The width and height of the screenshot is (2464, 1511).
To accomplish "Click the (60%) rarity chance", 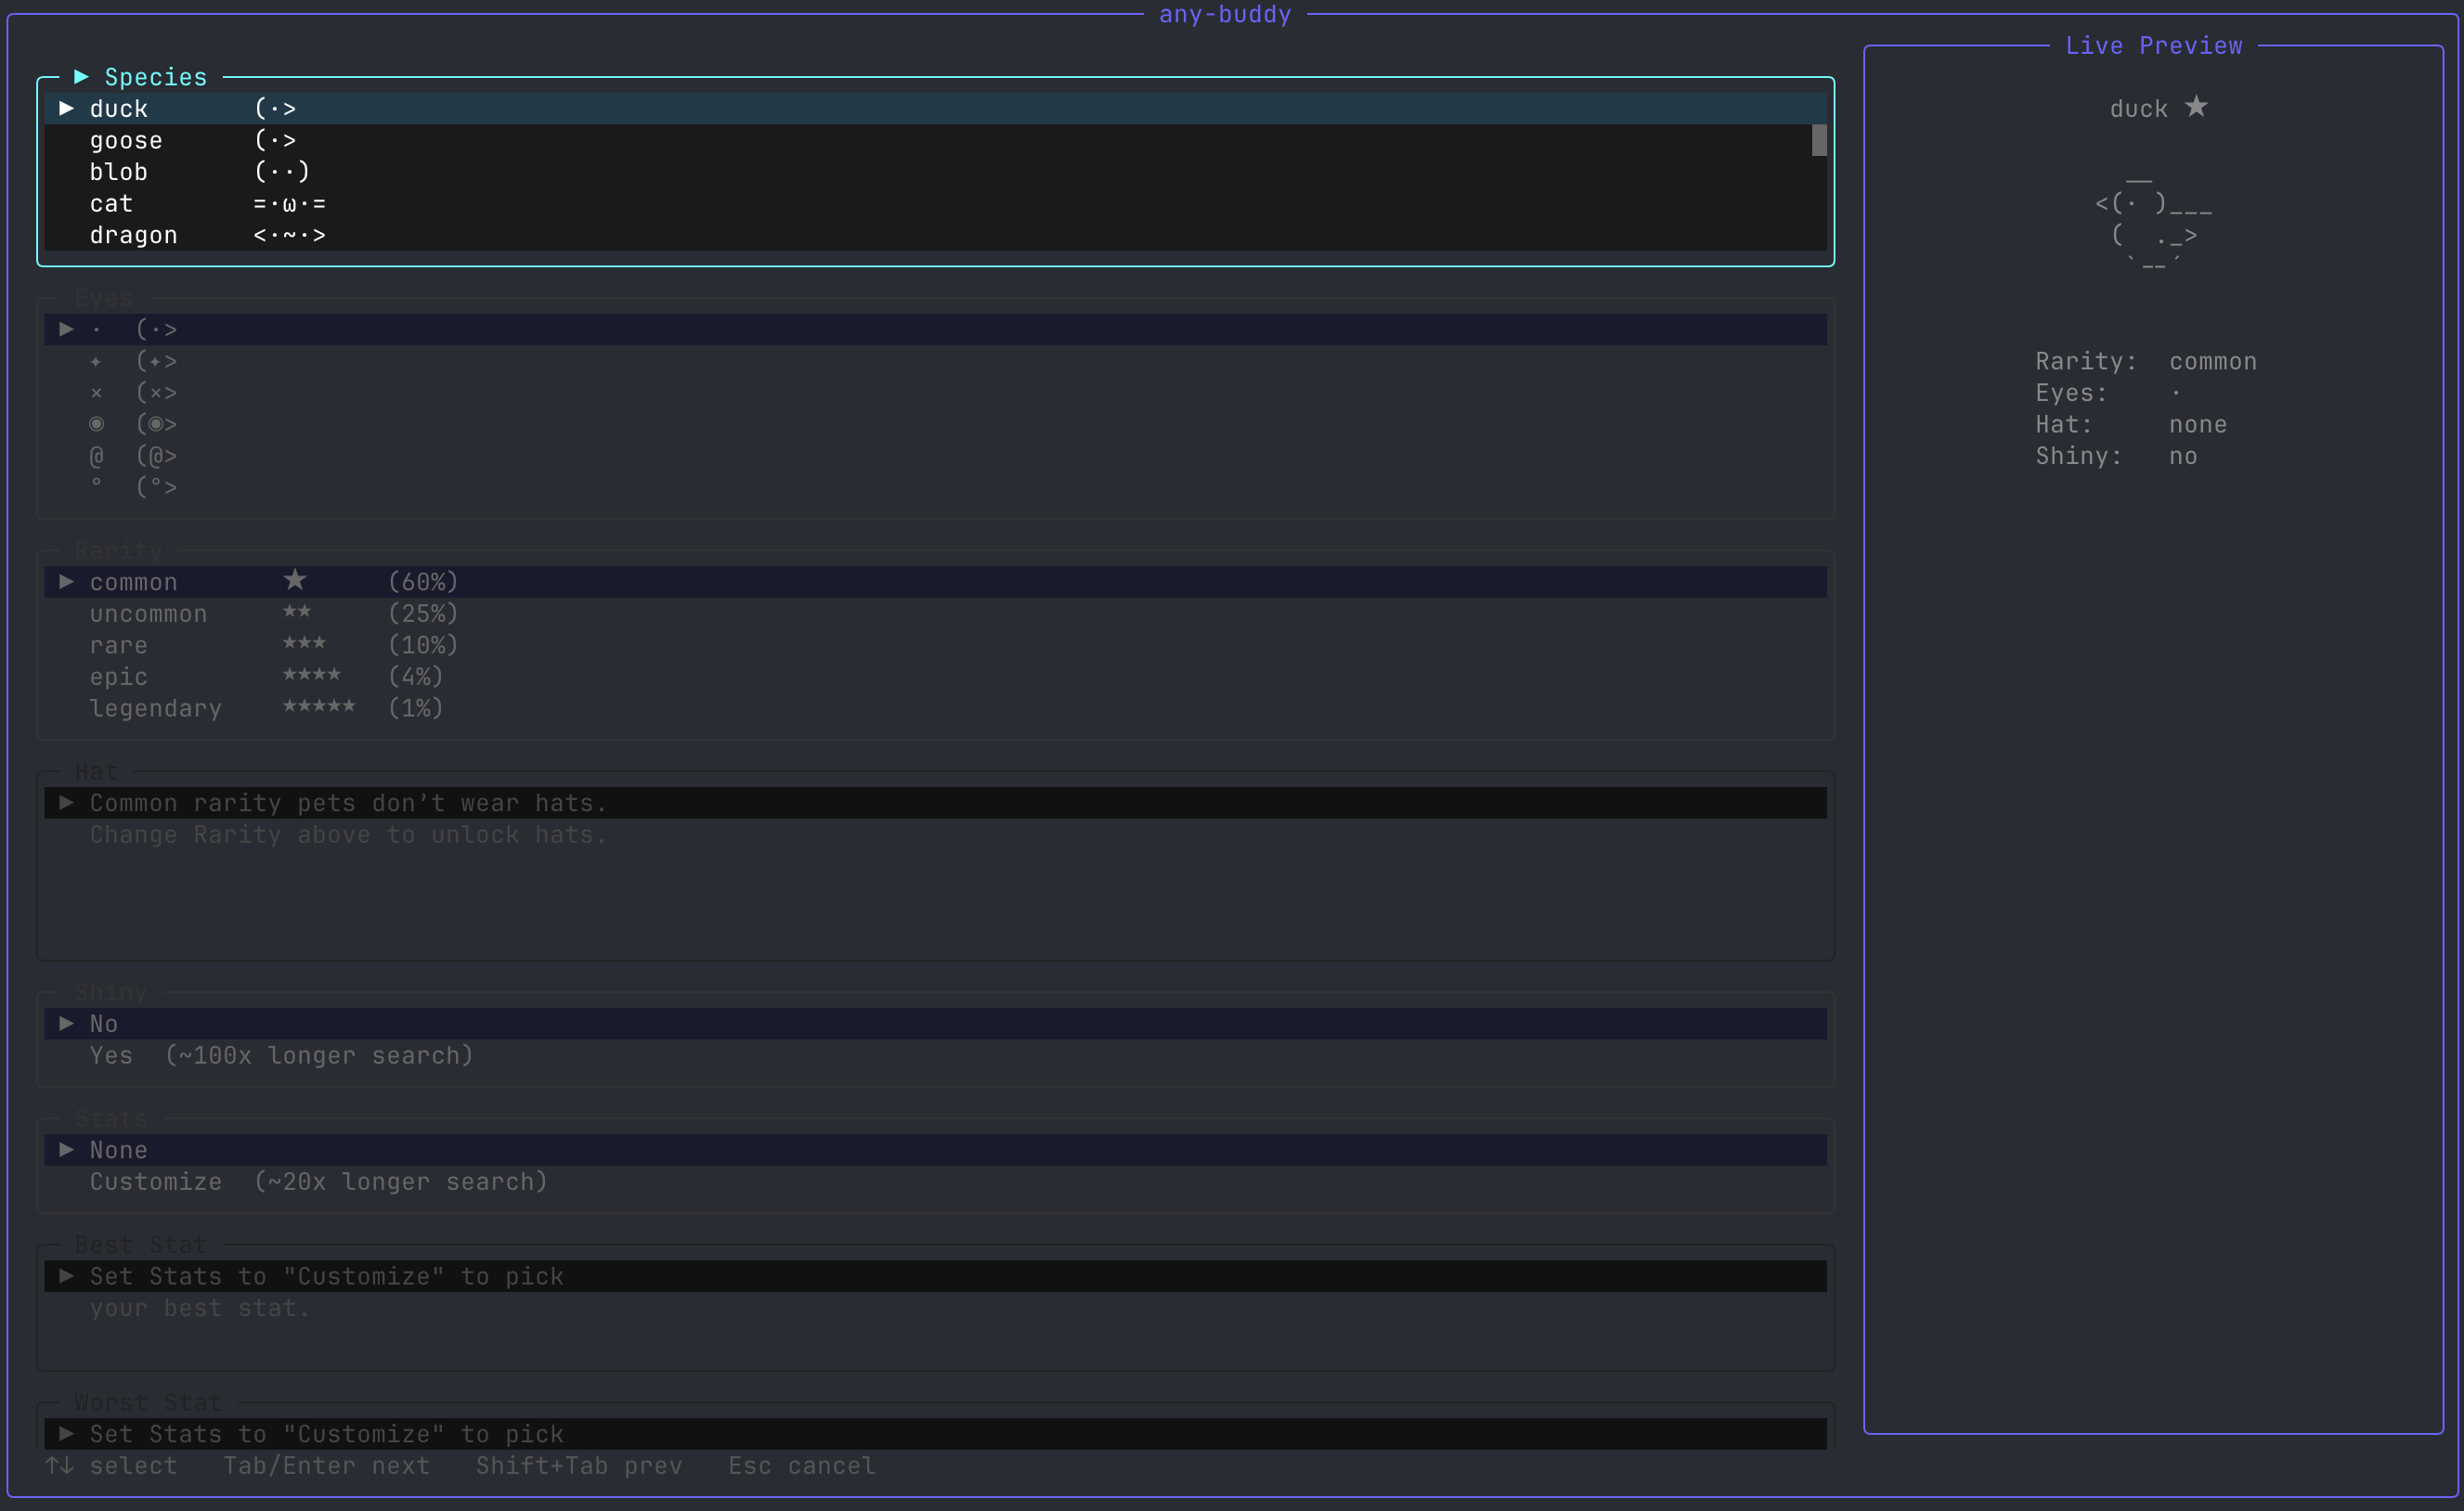I will coord(423,582).
